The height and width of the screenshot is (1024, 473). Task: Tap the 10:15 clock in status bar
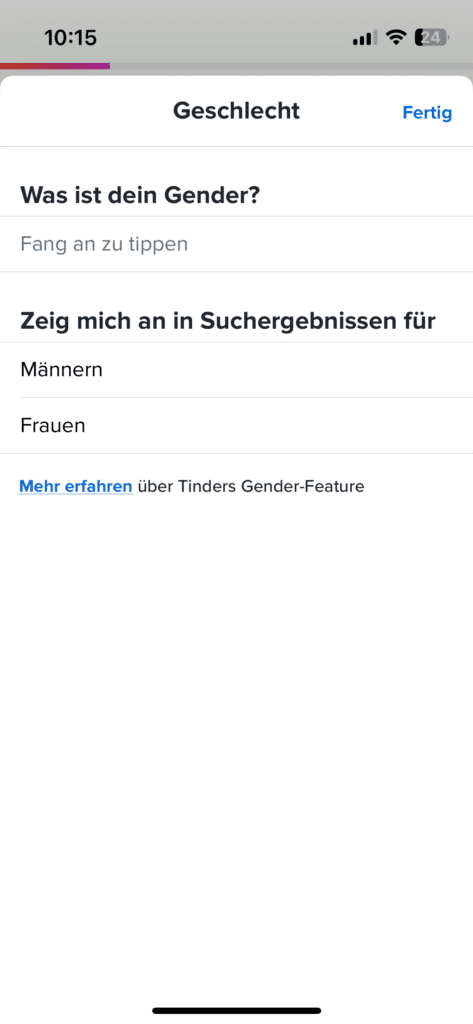71,38
